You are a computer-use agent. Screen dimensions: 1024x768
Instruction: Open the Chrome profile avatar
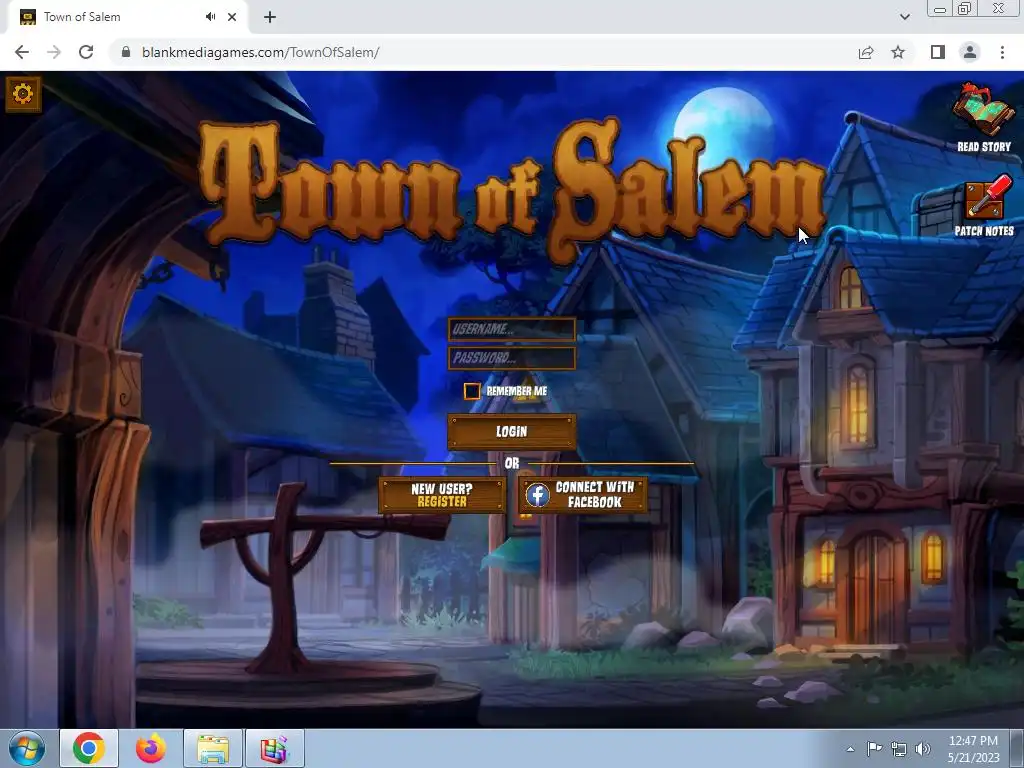pyautogui.click(x=970, y=52)
